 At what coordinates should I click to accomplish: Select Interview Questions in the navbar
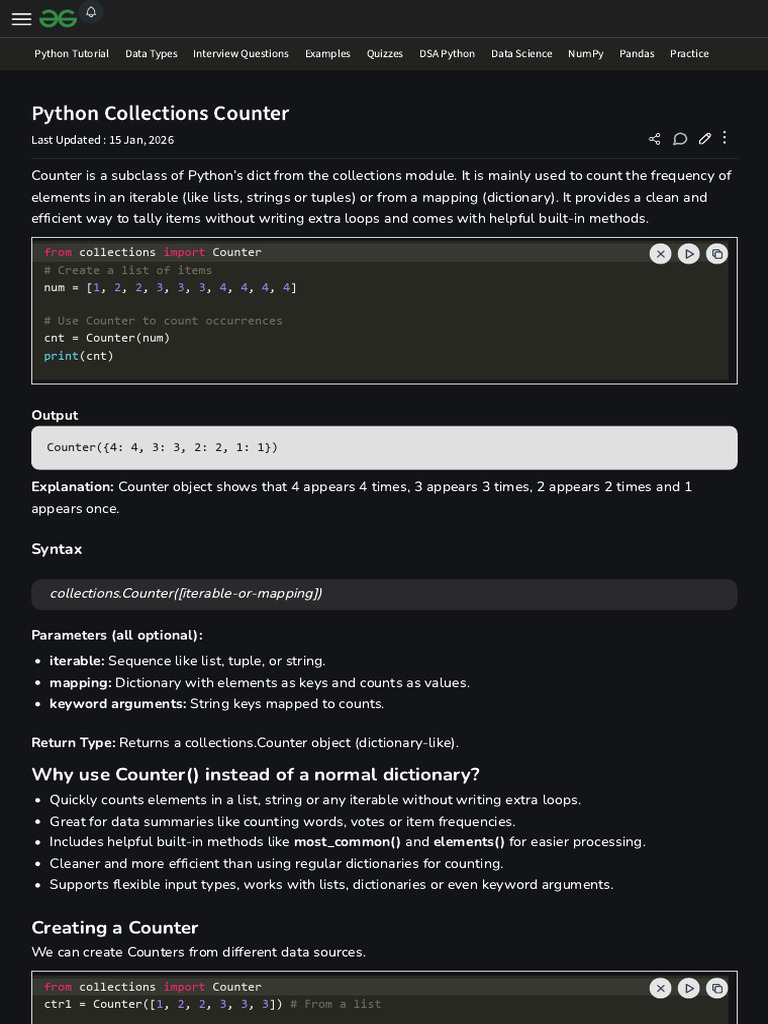click(241, 54)
